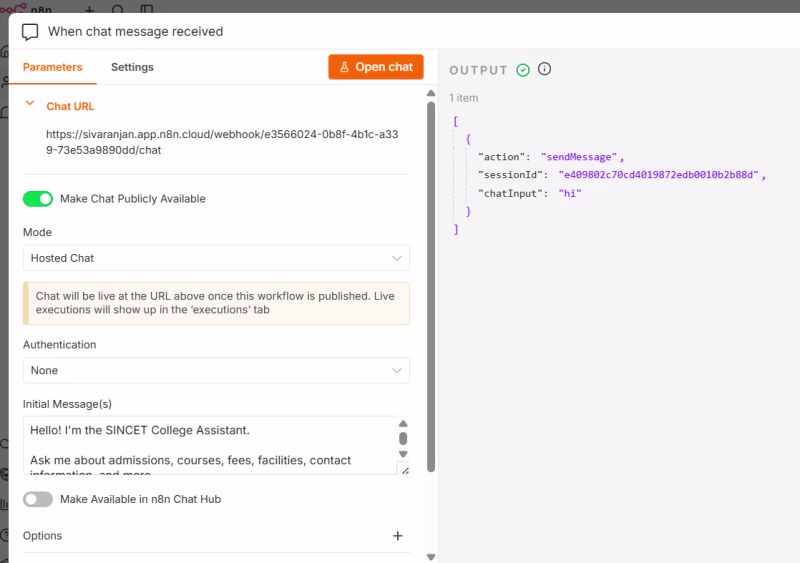This screenshot has height=563, width=800.
Task: Open the output info icon
Action: (544, 69)
